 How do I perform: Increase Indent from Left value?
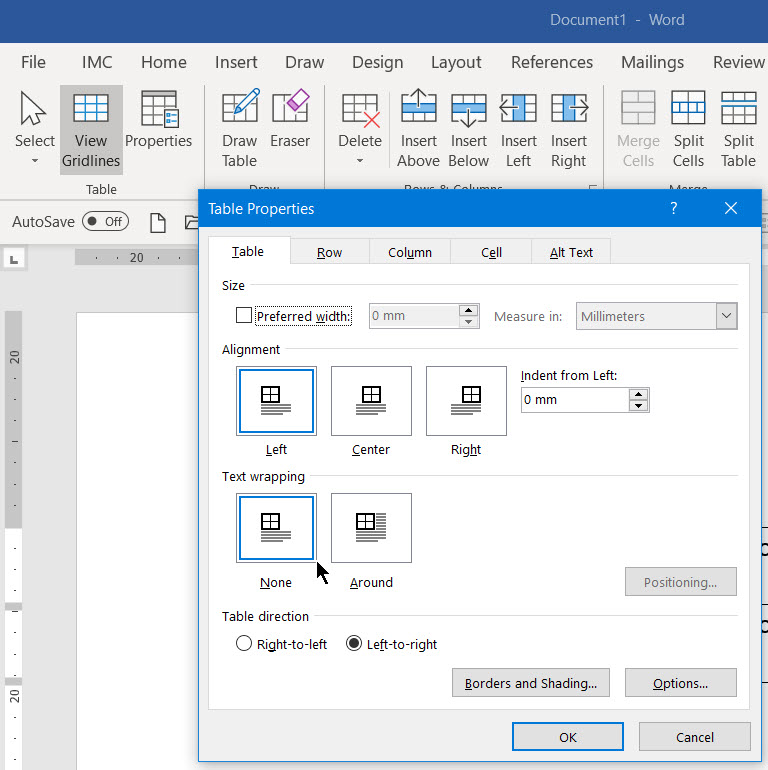coord(638,394)
